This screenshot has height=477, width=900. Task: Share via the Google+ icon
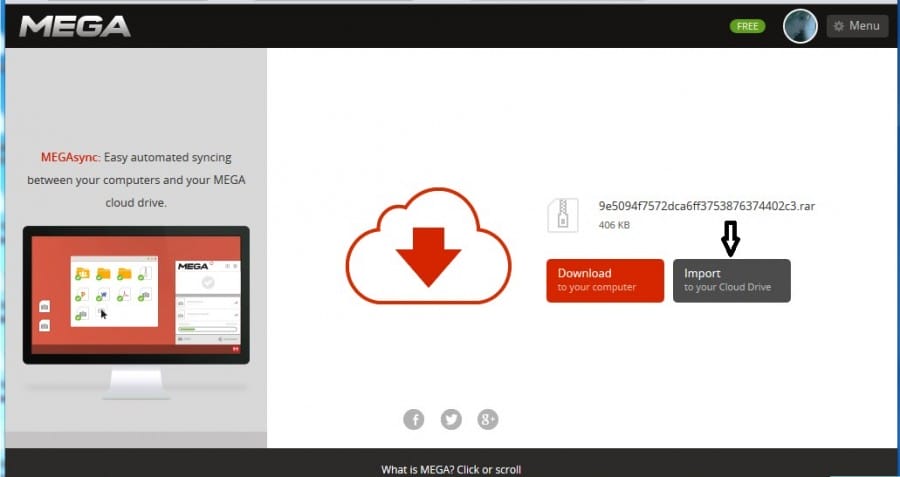pos(488,419)
